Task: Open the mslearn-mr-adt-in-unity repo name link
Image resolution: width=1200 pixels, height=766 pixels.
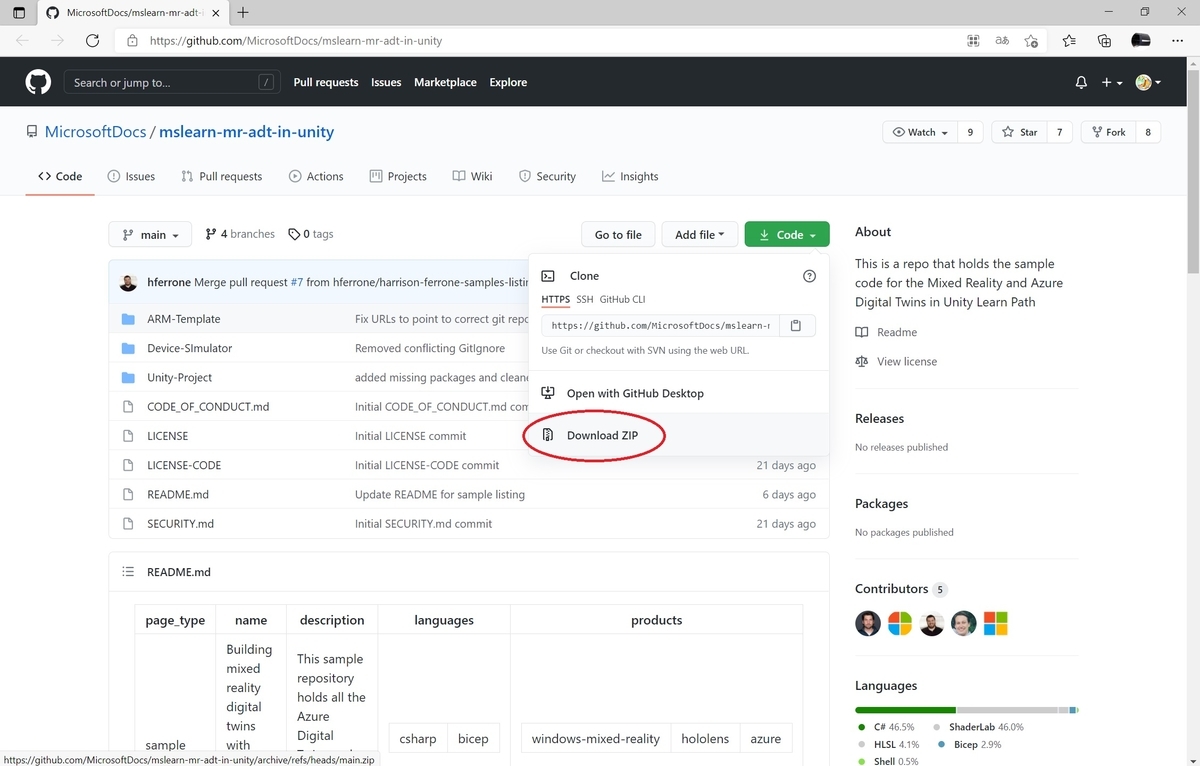Action: pos(246,131)
